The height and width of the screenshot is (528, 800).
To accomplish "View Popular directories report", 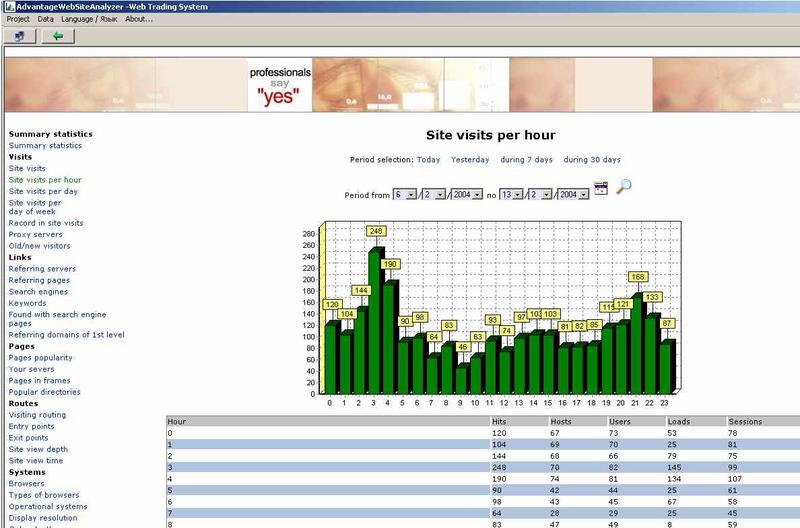I will click(44, 392).
